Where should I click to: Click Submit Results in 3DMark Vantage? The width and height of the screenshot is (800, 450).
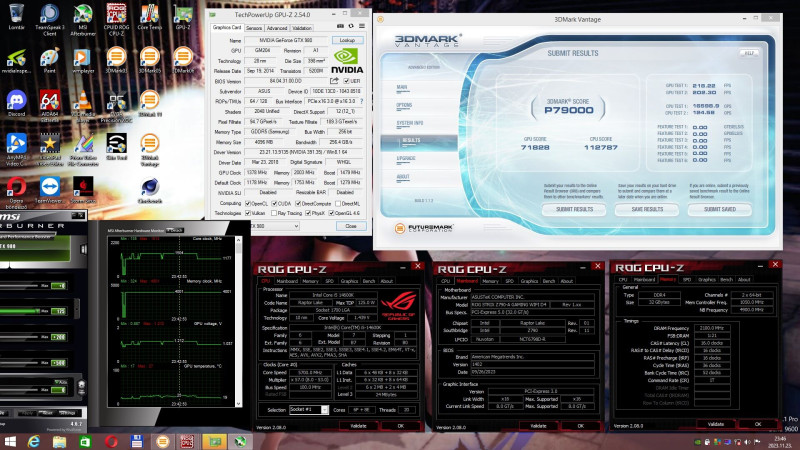tap(574, 209)
